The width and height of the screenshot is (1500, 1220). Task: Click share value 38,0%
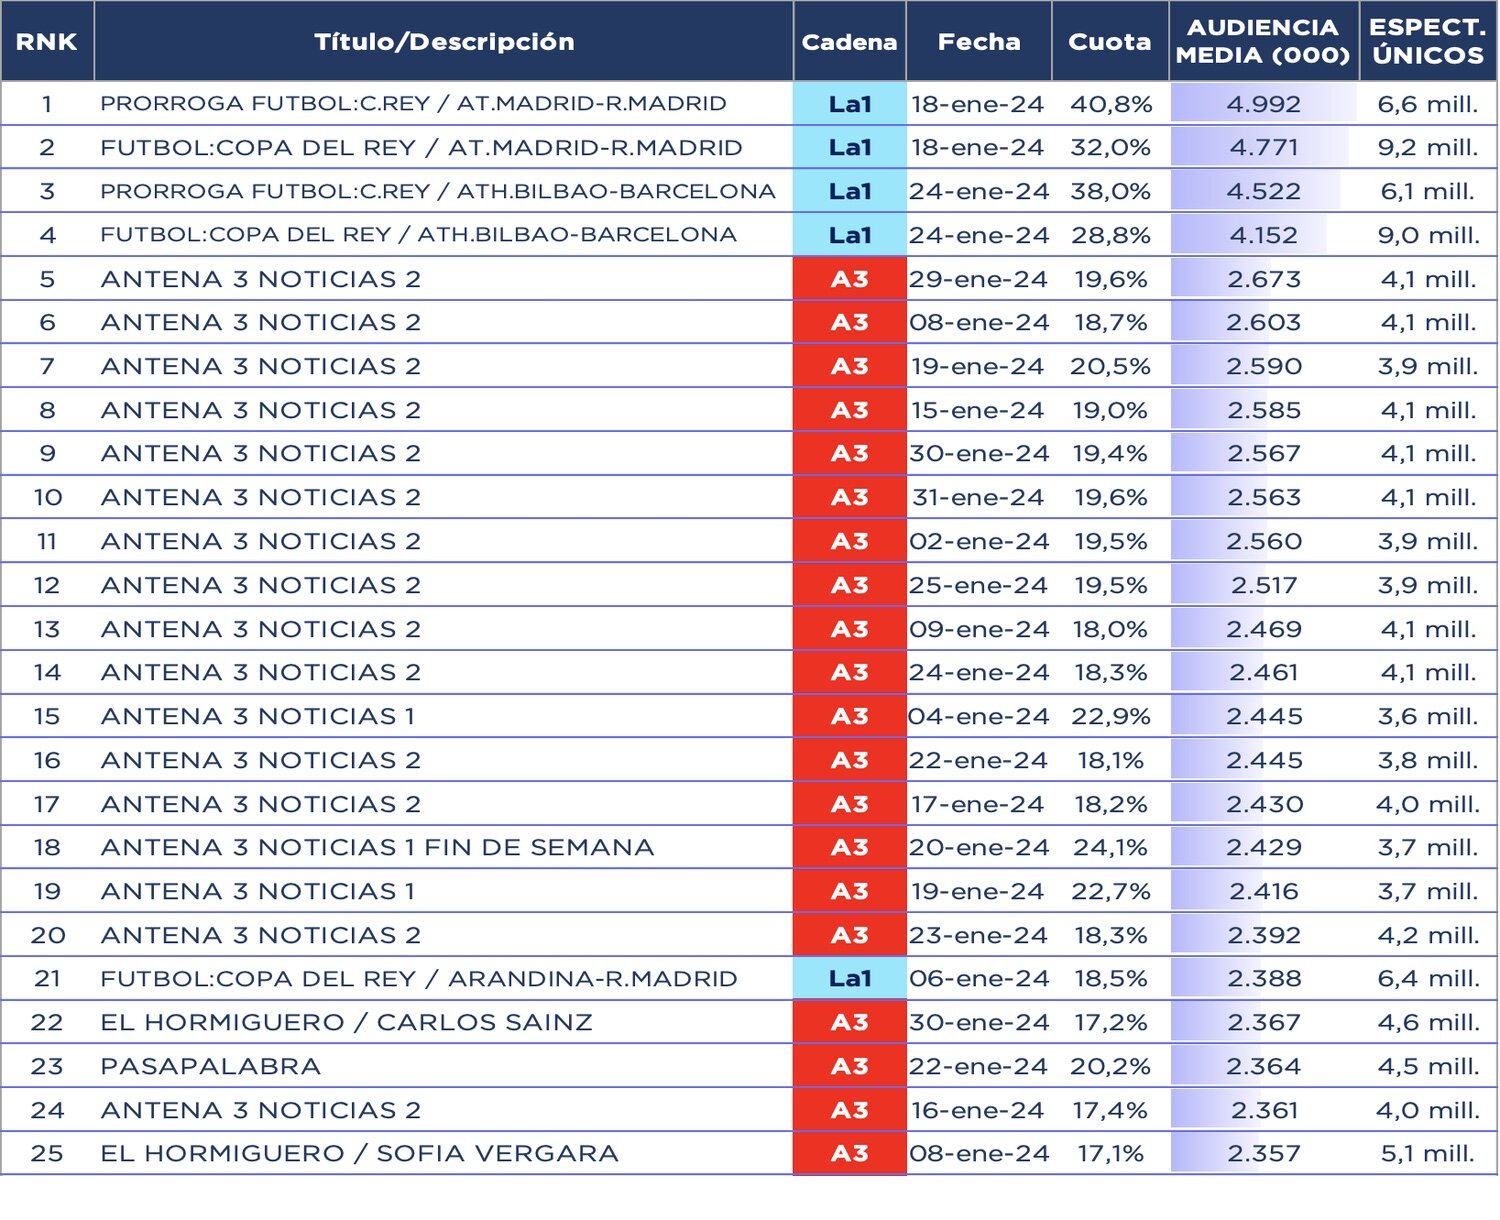tap(1111, 191)
